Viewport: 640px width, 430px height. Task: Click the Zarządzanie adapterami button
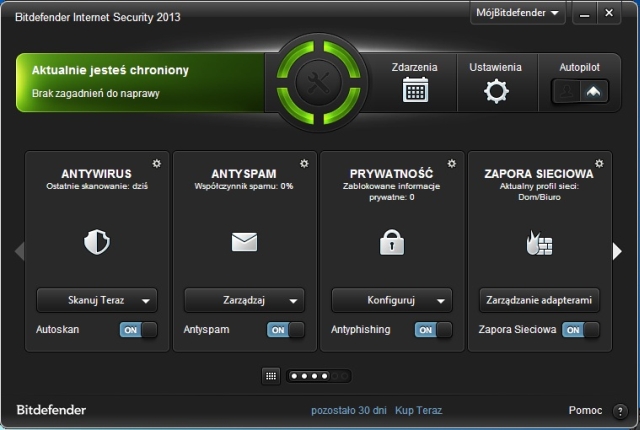[x=540, y=300]
